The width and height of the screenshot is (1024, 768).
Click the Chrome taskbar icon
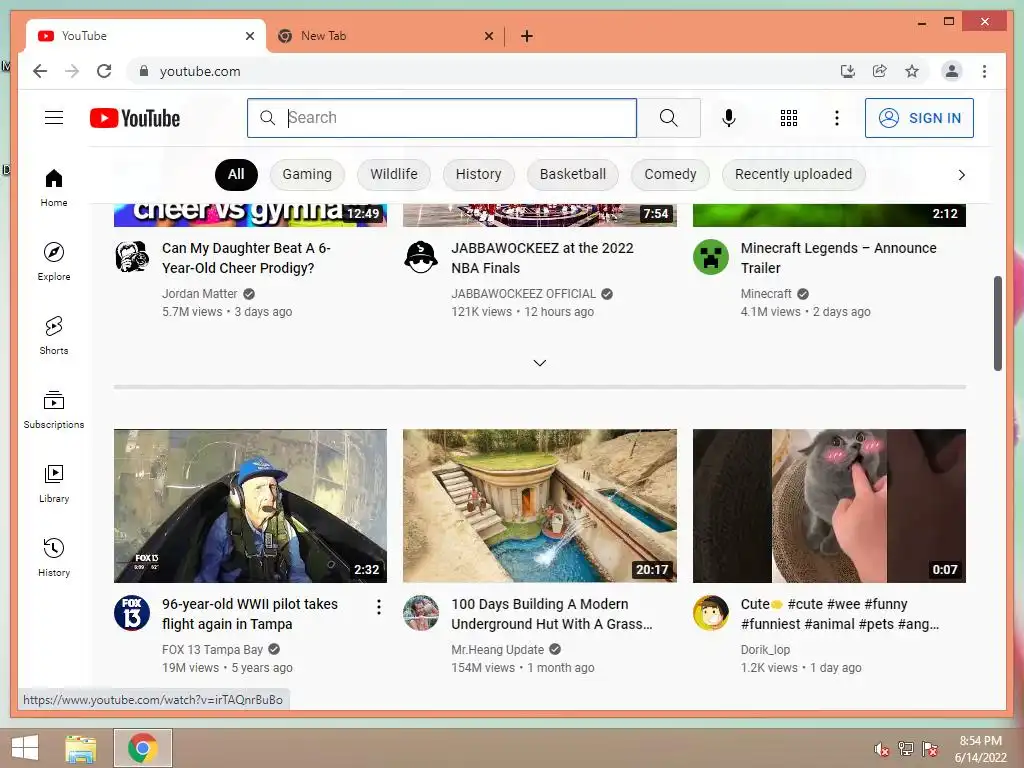[143, 748]
